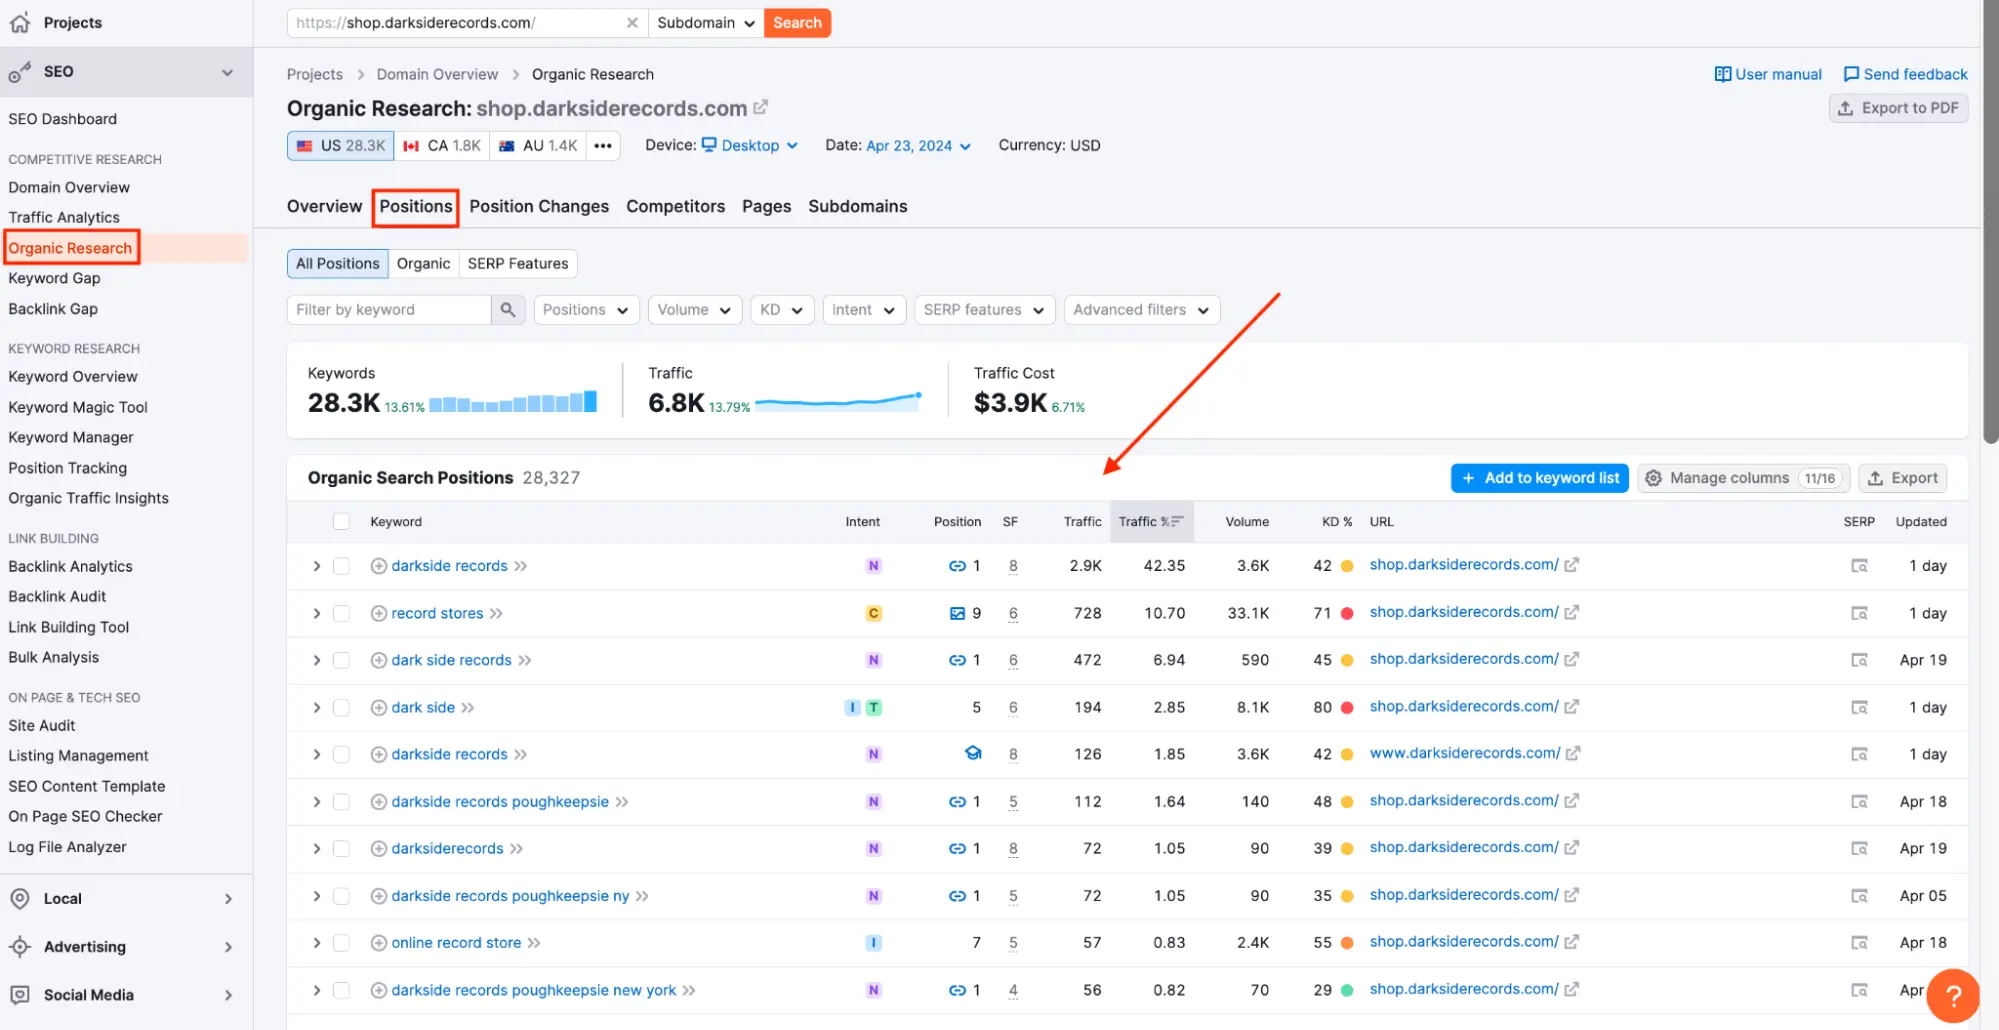Click more countries ellipsis button
This screenshot has height=1030, width=1999.
click(x=603, y=146)
